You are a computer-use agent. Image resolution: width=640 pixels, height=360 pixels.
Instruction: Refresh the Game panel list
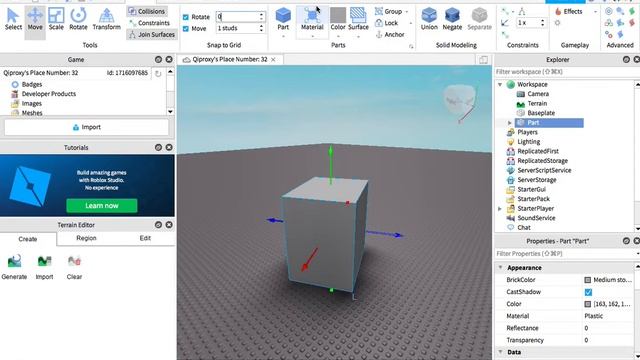[158, 73]
